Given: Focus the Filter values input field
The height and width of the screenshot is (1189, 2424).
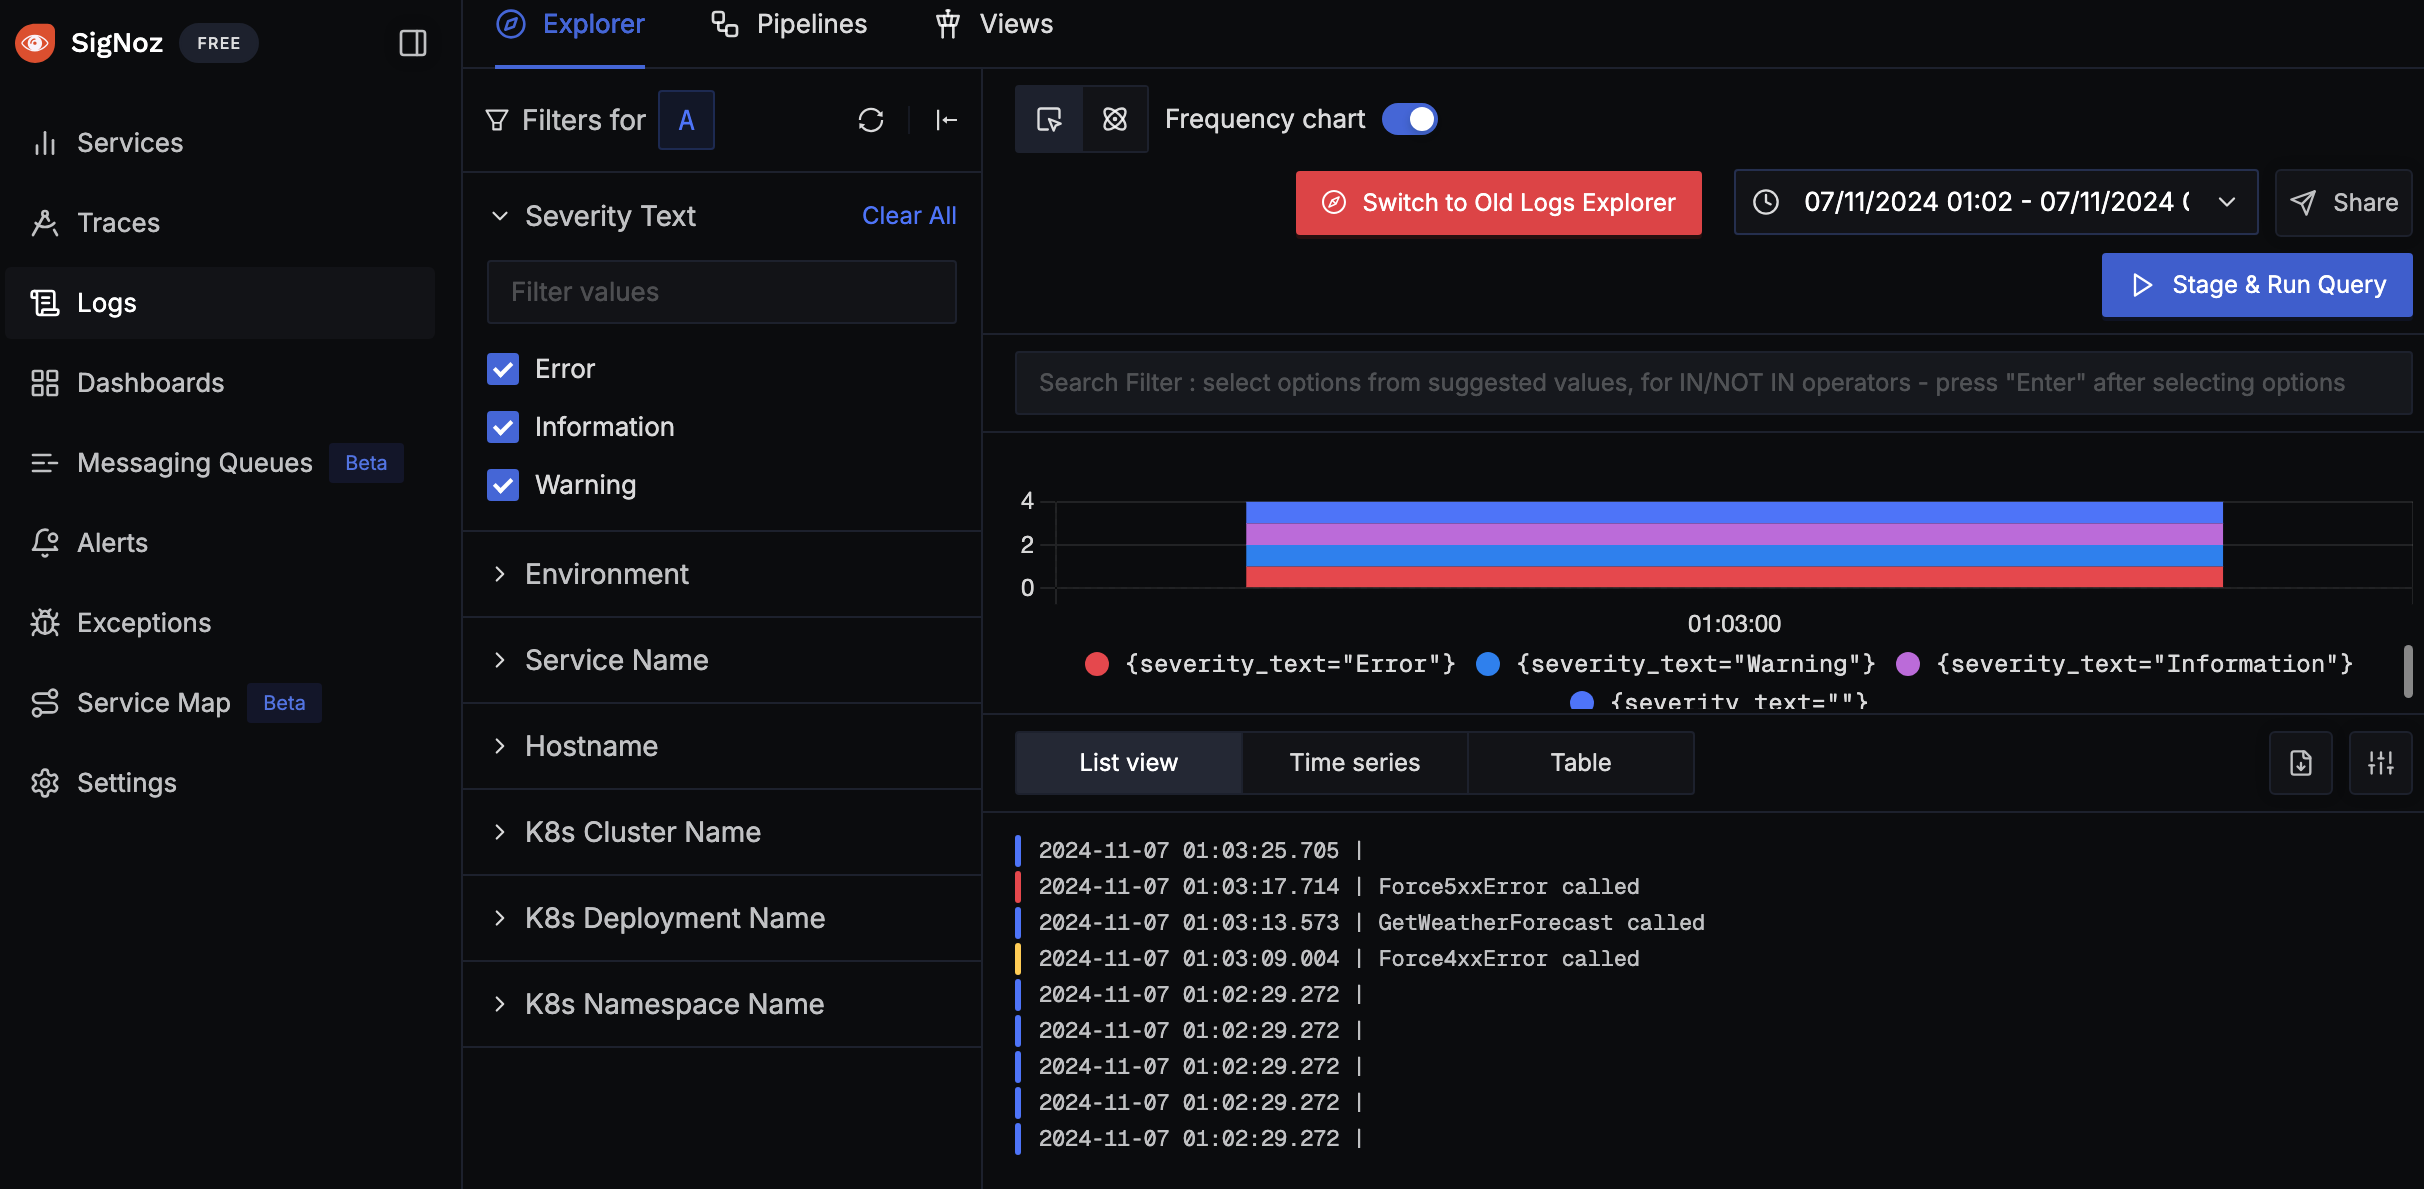Looking at the screenshot, I should pos(721,292).
